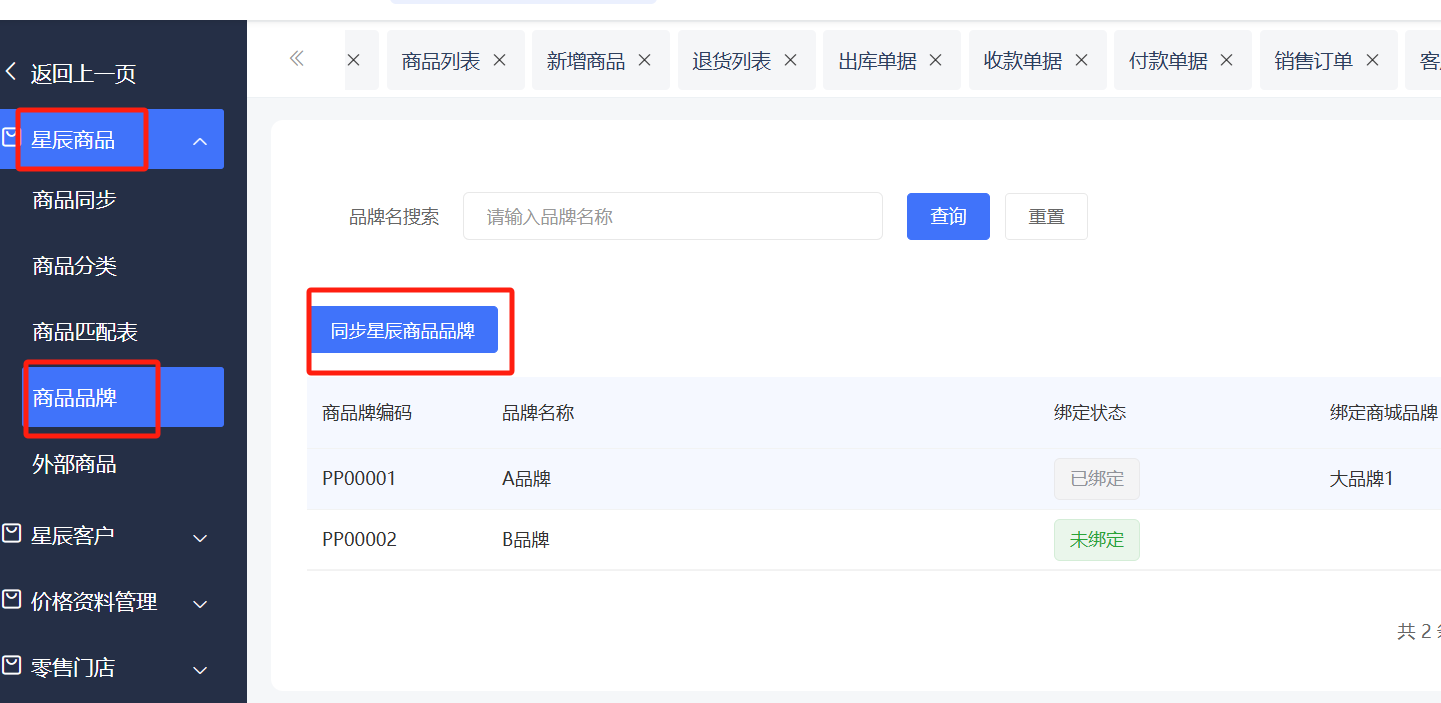The width and height of the screenshot is (1441, 703).
Task: Click the B品牌 name cell
Action: 526,540
